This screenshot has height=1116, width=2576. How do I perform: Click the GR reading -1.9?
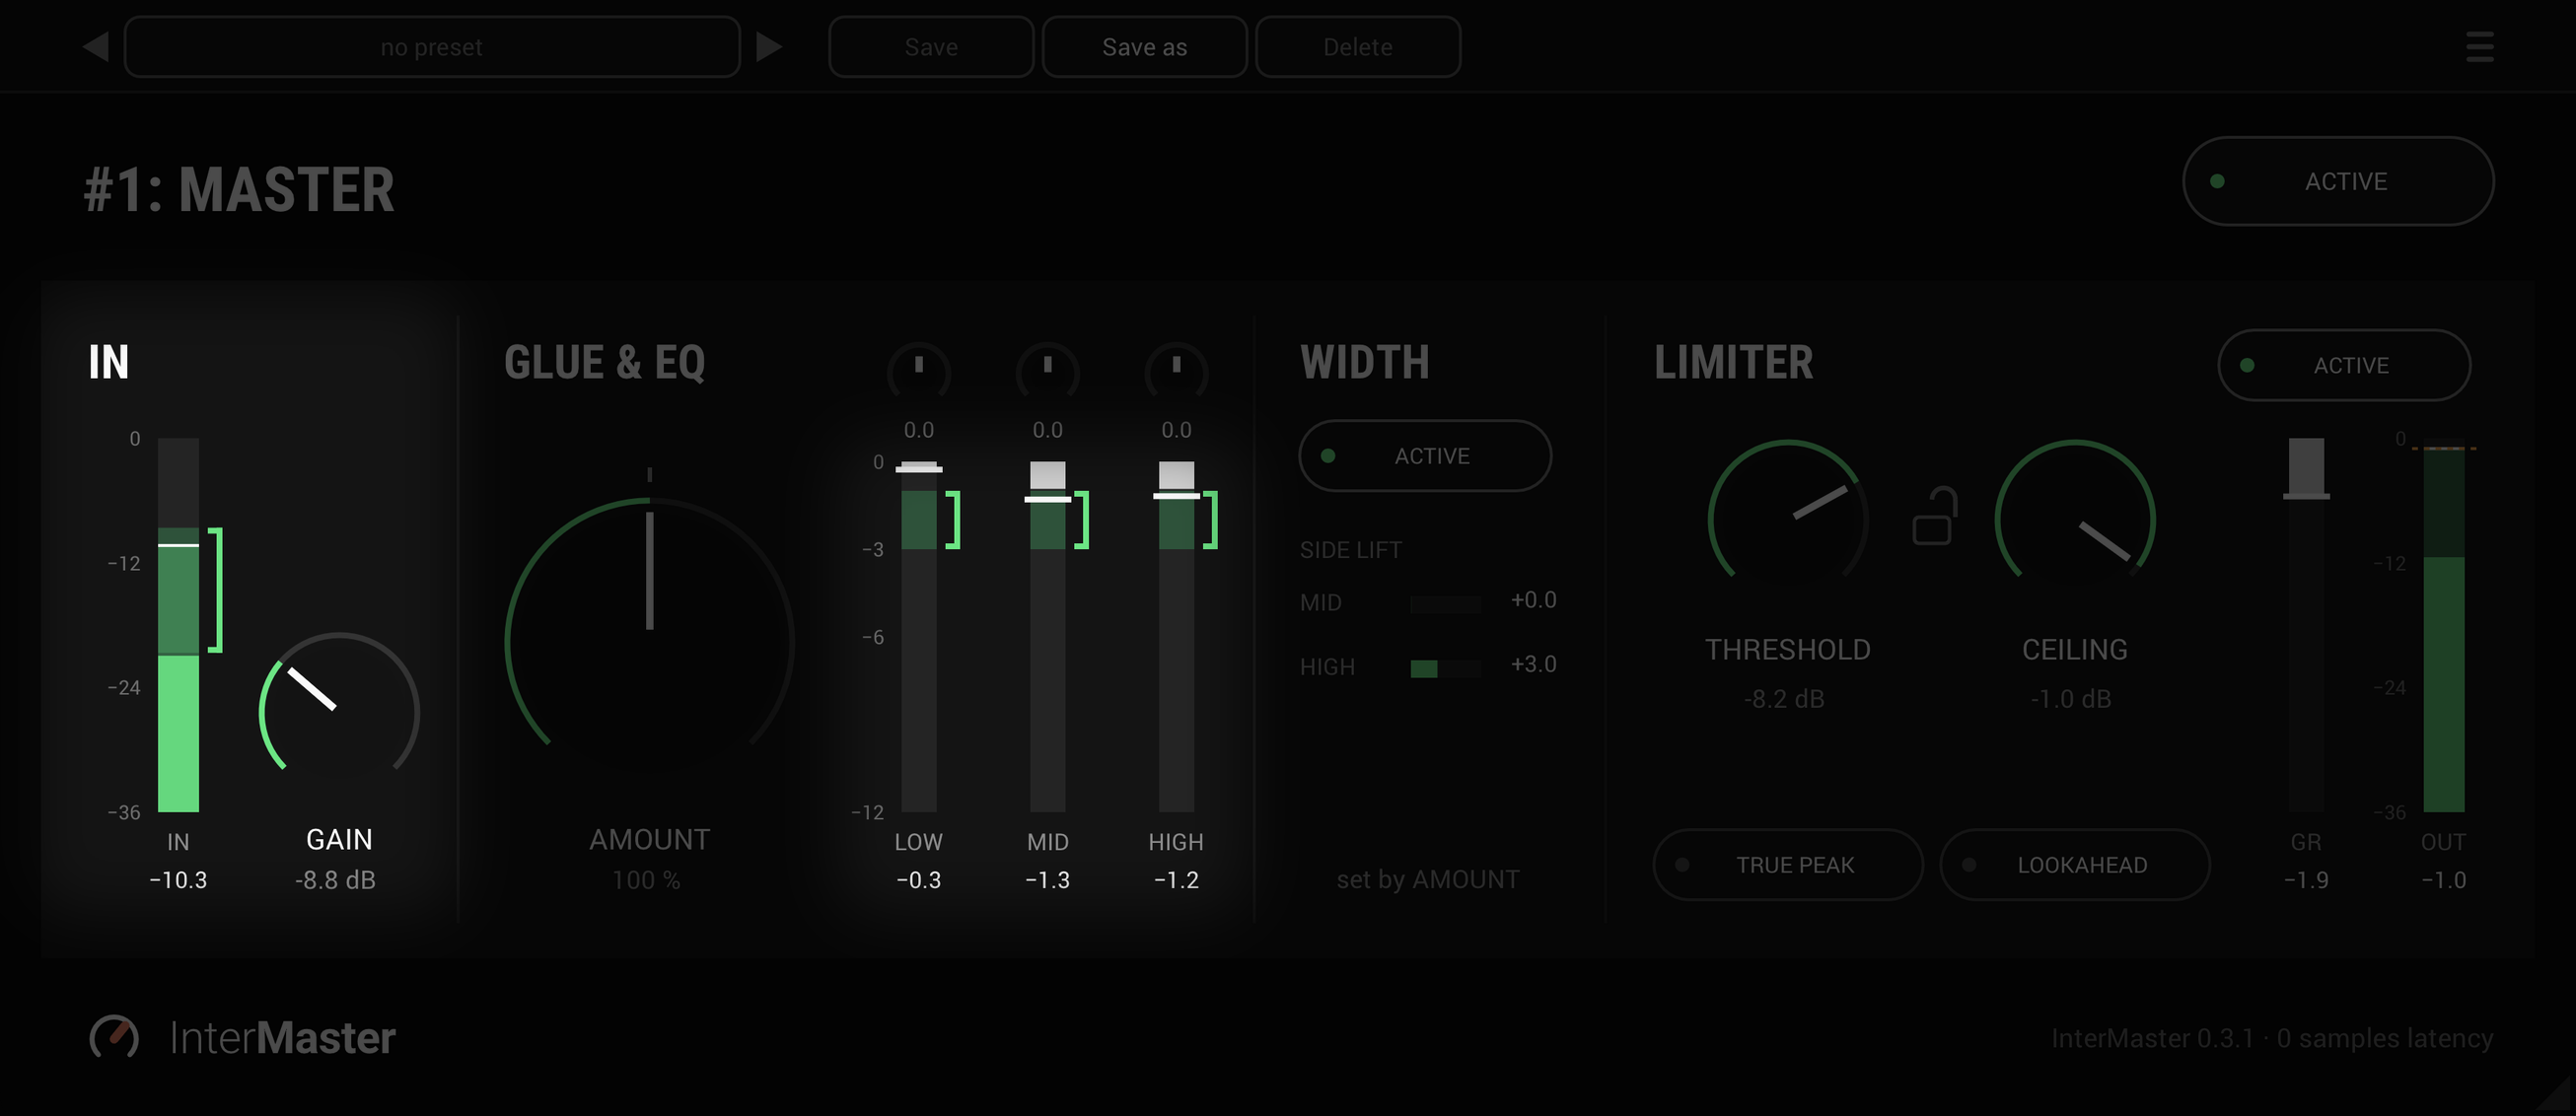[x=2306, y=881]
